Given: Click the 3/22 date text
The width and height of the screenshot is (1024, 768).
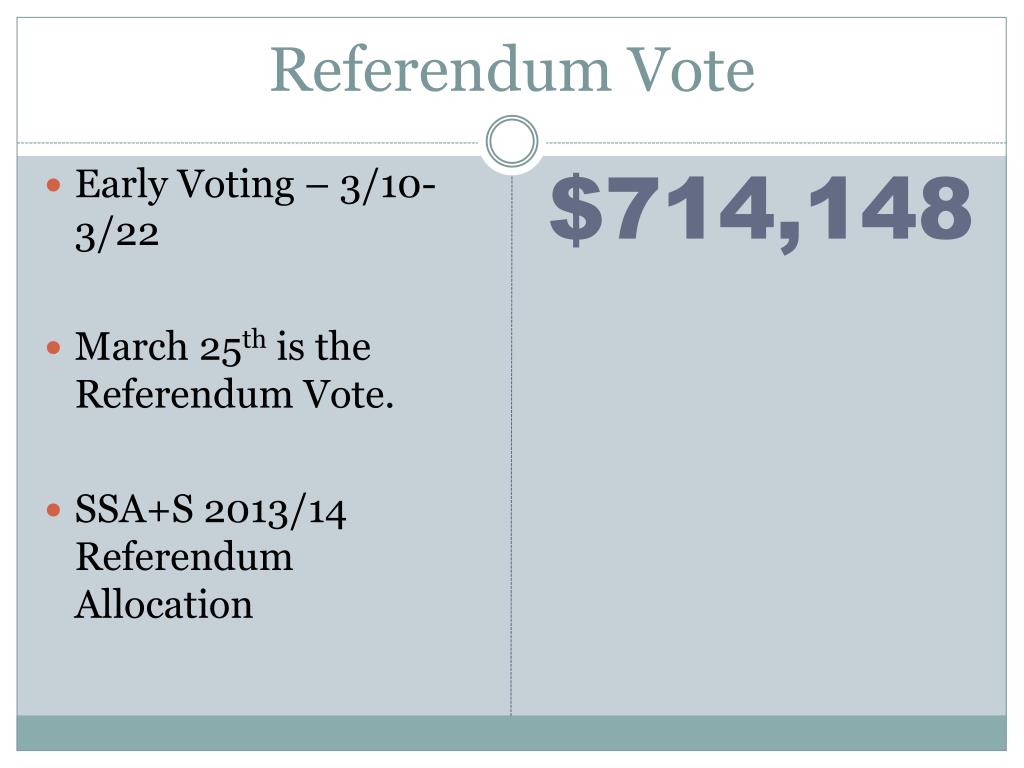Looking at the screenshot, I should 117,234.
